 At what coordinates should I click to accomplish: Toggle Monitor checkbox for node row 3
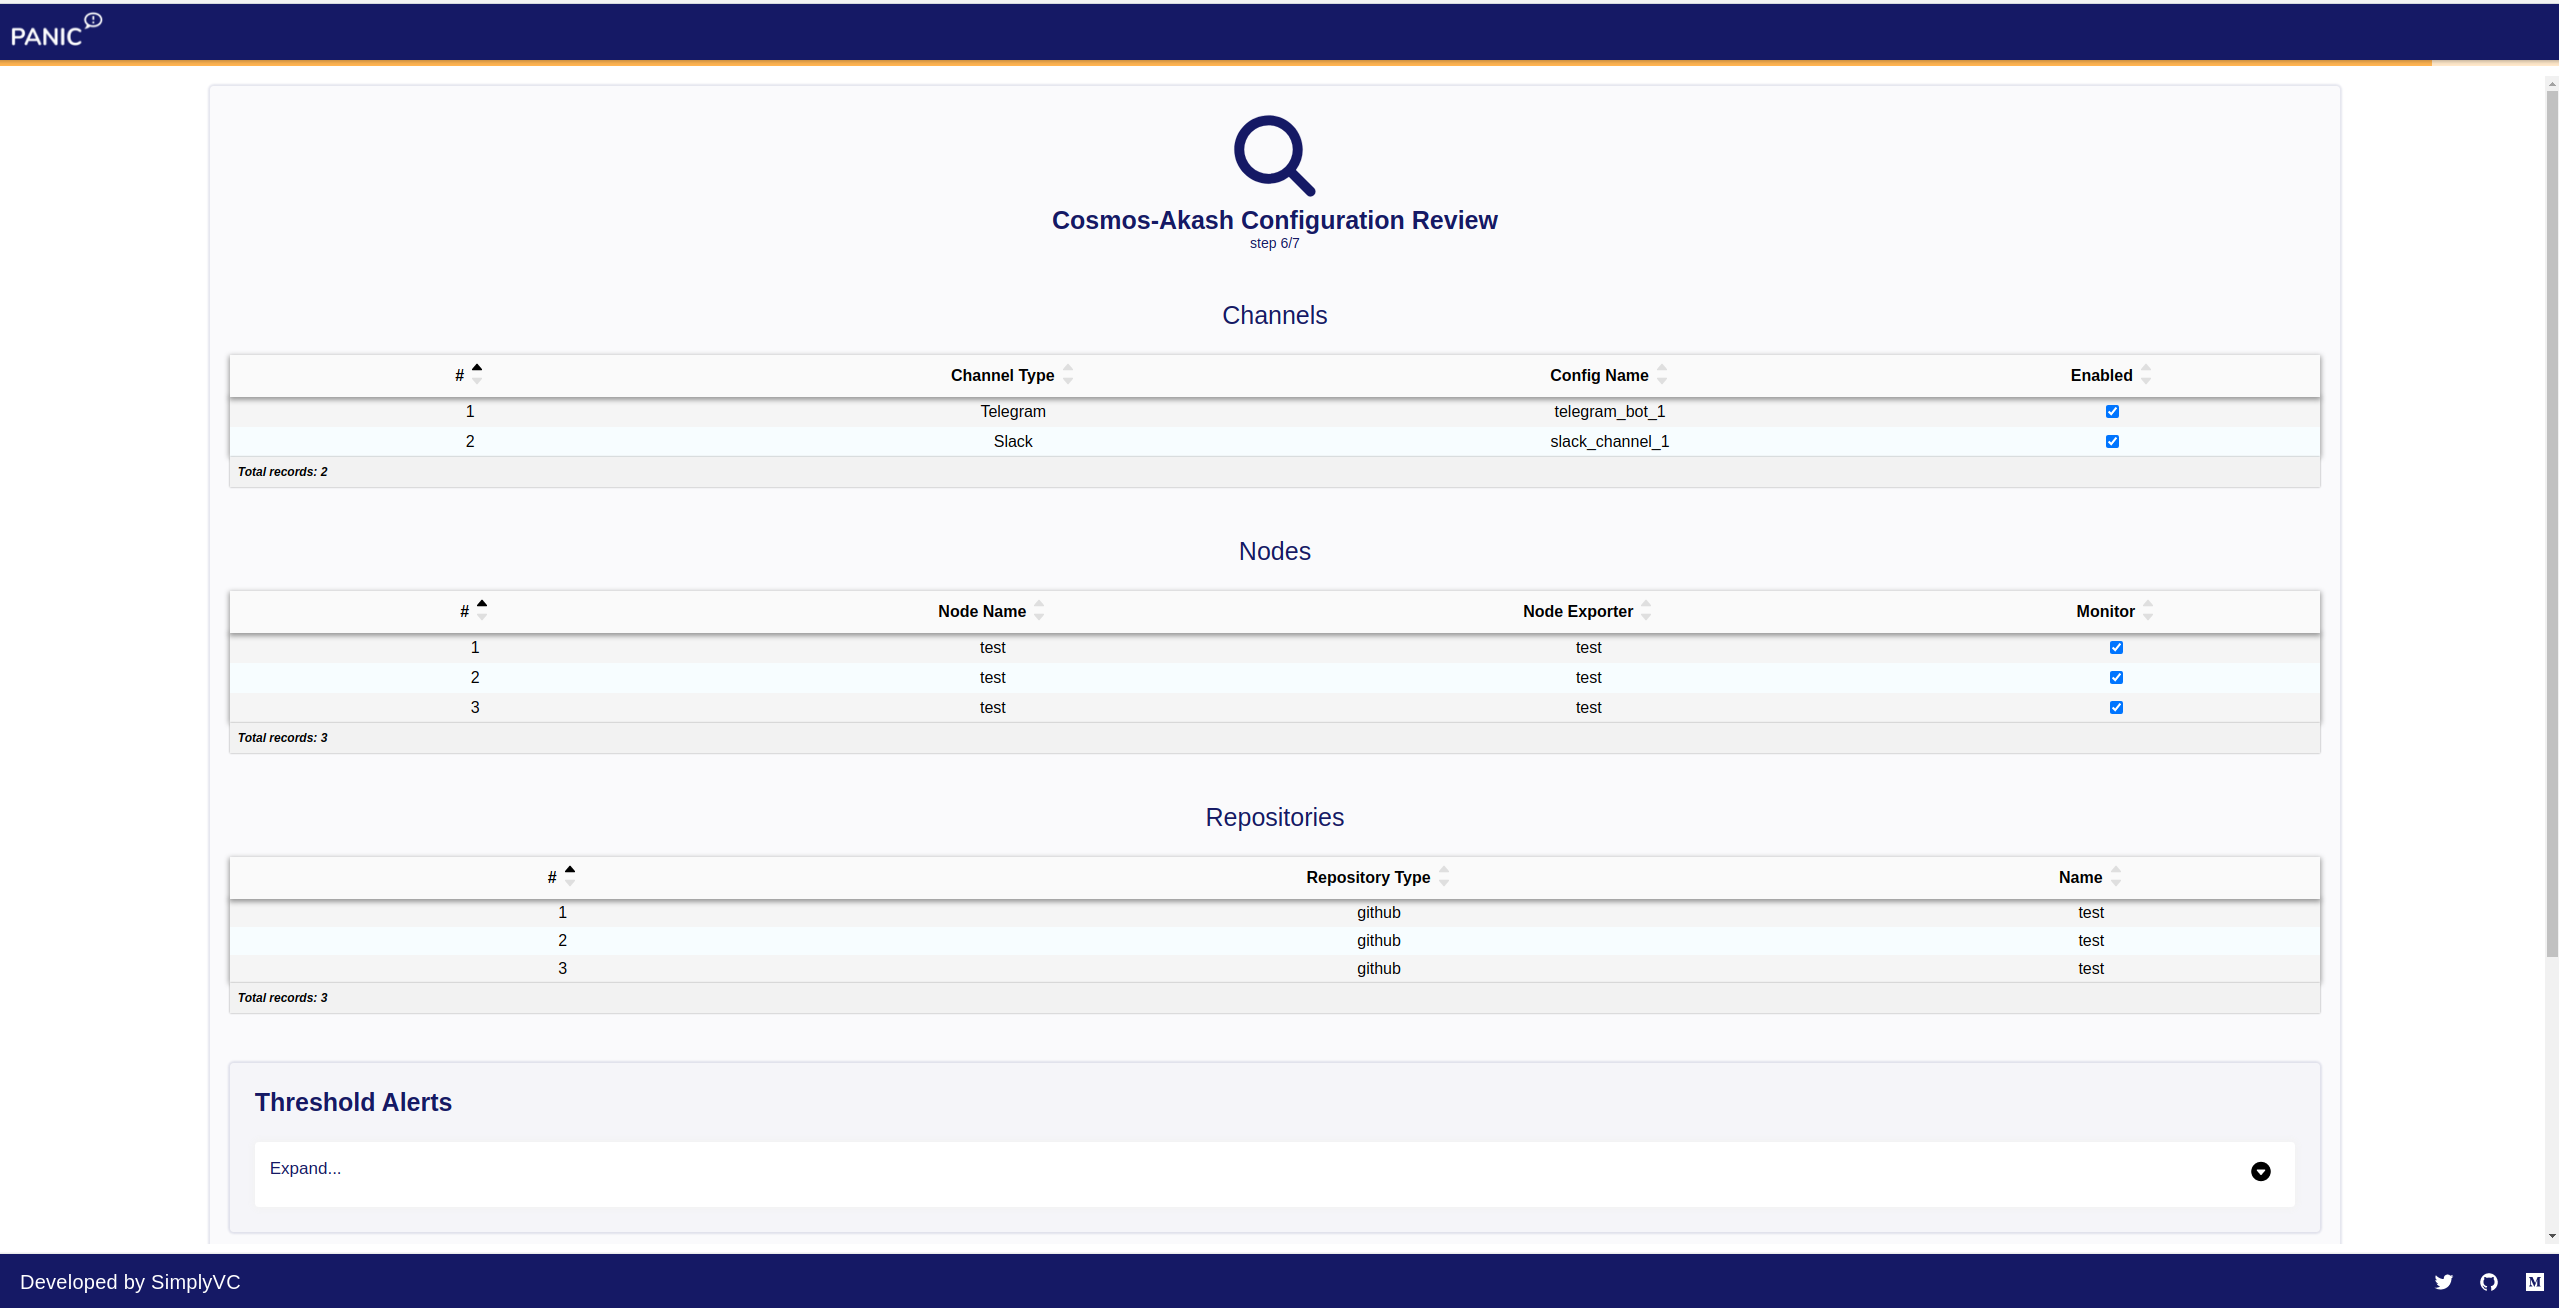point(2116,707)
